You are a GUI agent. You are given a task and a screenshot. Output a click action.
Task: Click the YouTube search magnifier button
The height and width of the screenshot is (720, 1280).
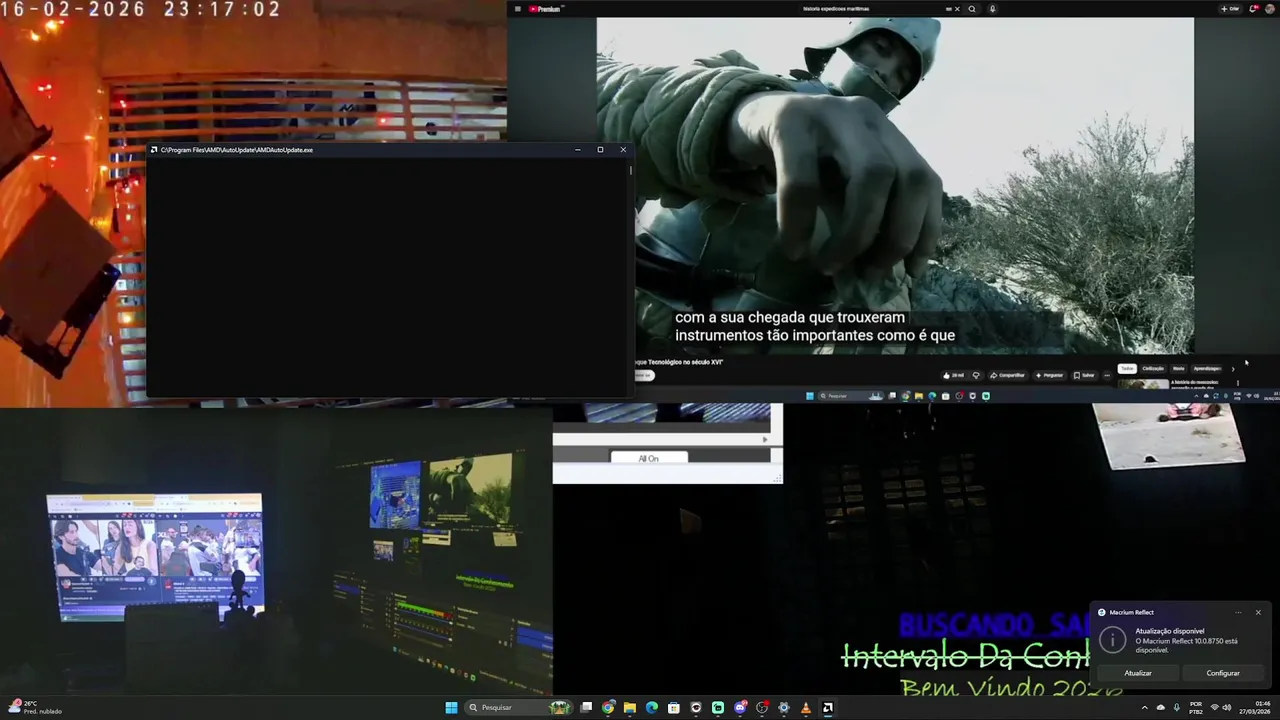(x=972, y=9)
